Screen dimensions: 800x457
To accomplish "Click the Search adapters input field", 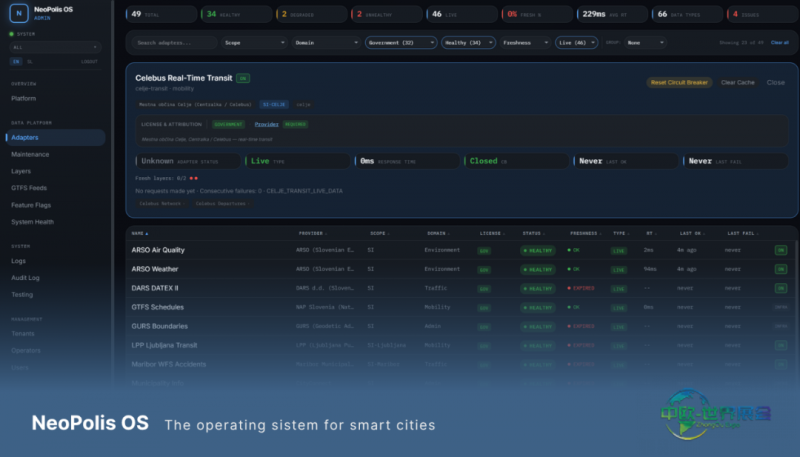I will coord(174,43).
